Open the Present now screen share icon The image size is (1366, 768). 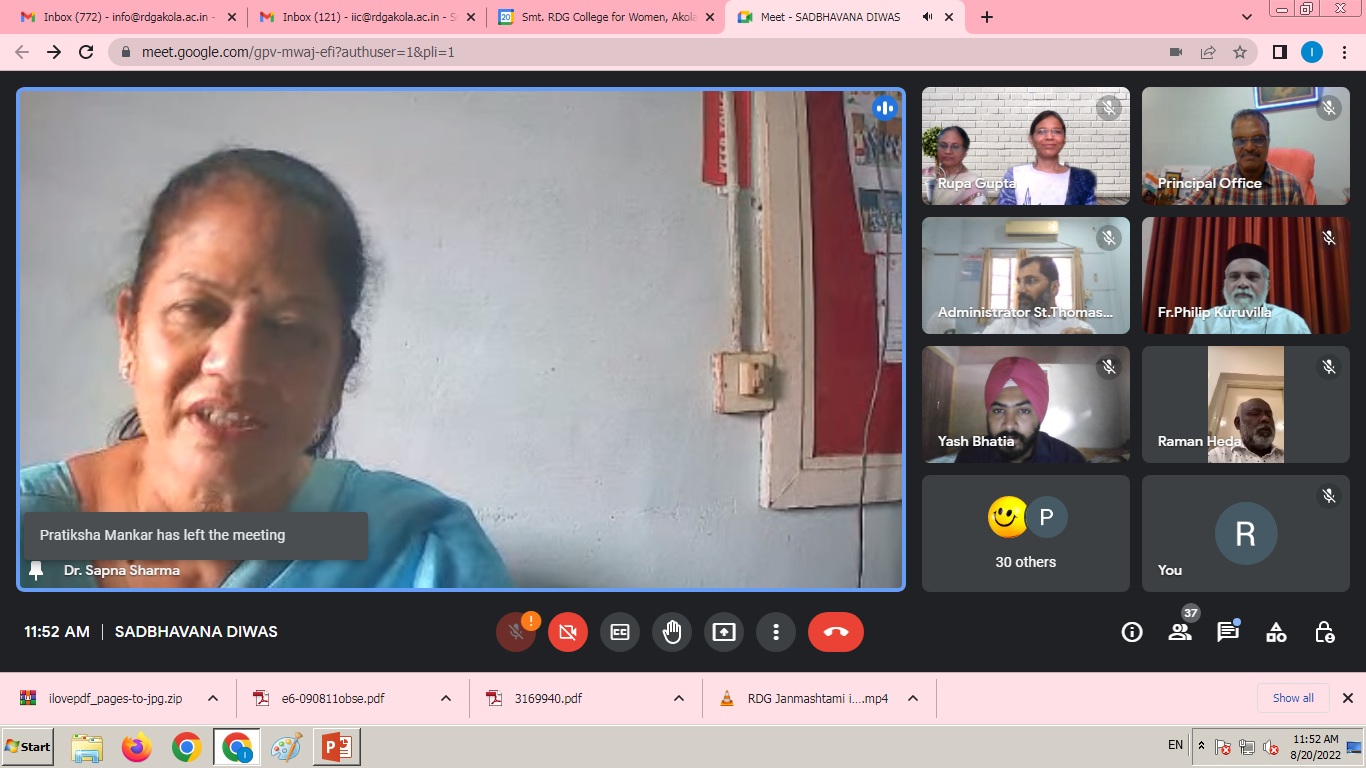tap(724, 632)
